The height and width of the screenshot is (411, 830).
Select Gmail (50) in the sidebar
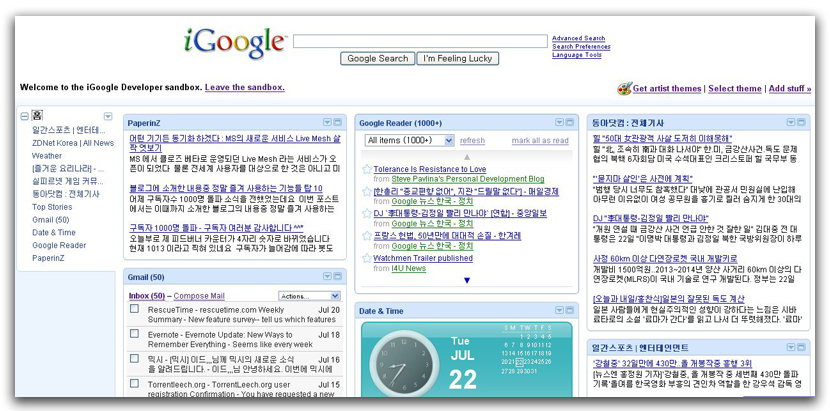click(x=50, y=220)
